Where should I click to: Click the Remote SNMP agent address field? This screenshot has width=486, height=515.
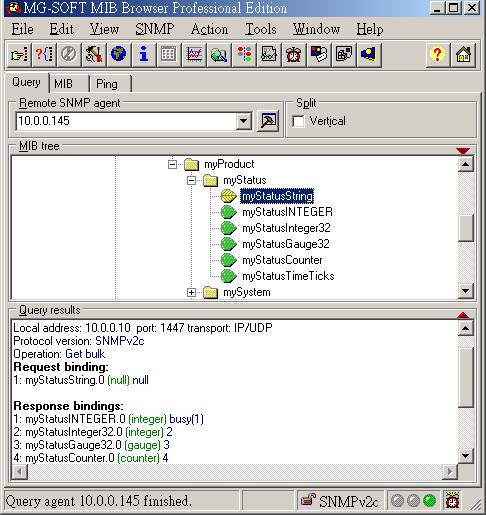(126, 121)
